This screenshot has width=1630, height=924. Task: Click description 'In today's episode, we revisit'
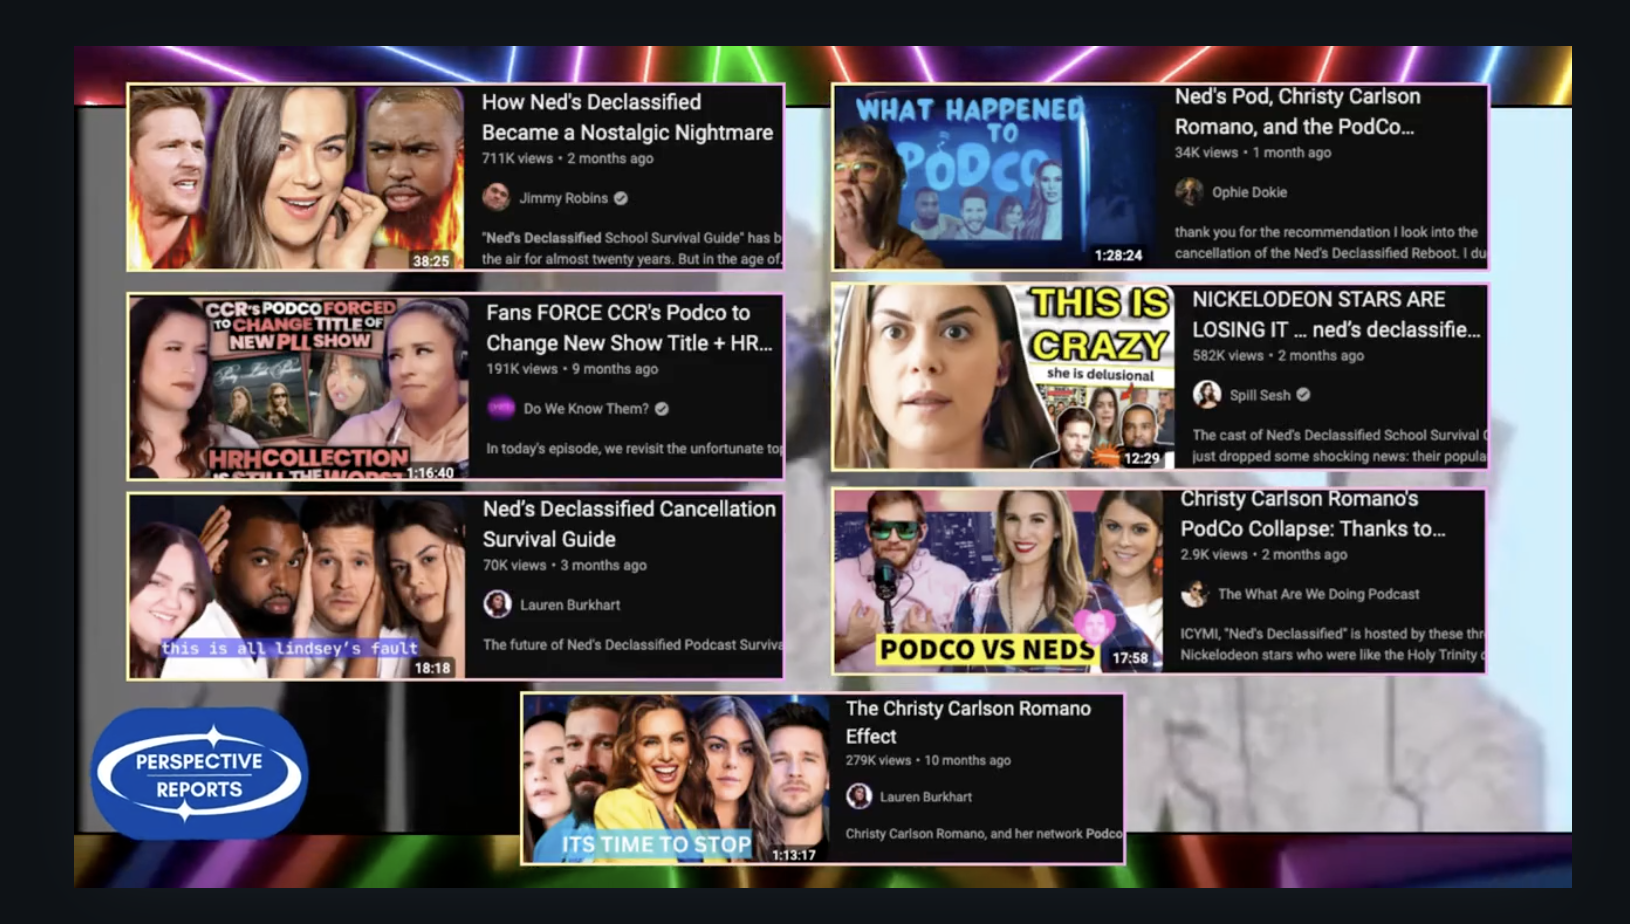[634, 448]
